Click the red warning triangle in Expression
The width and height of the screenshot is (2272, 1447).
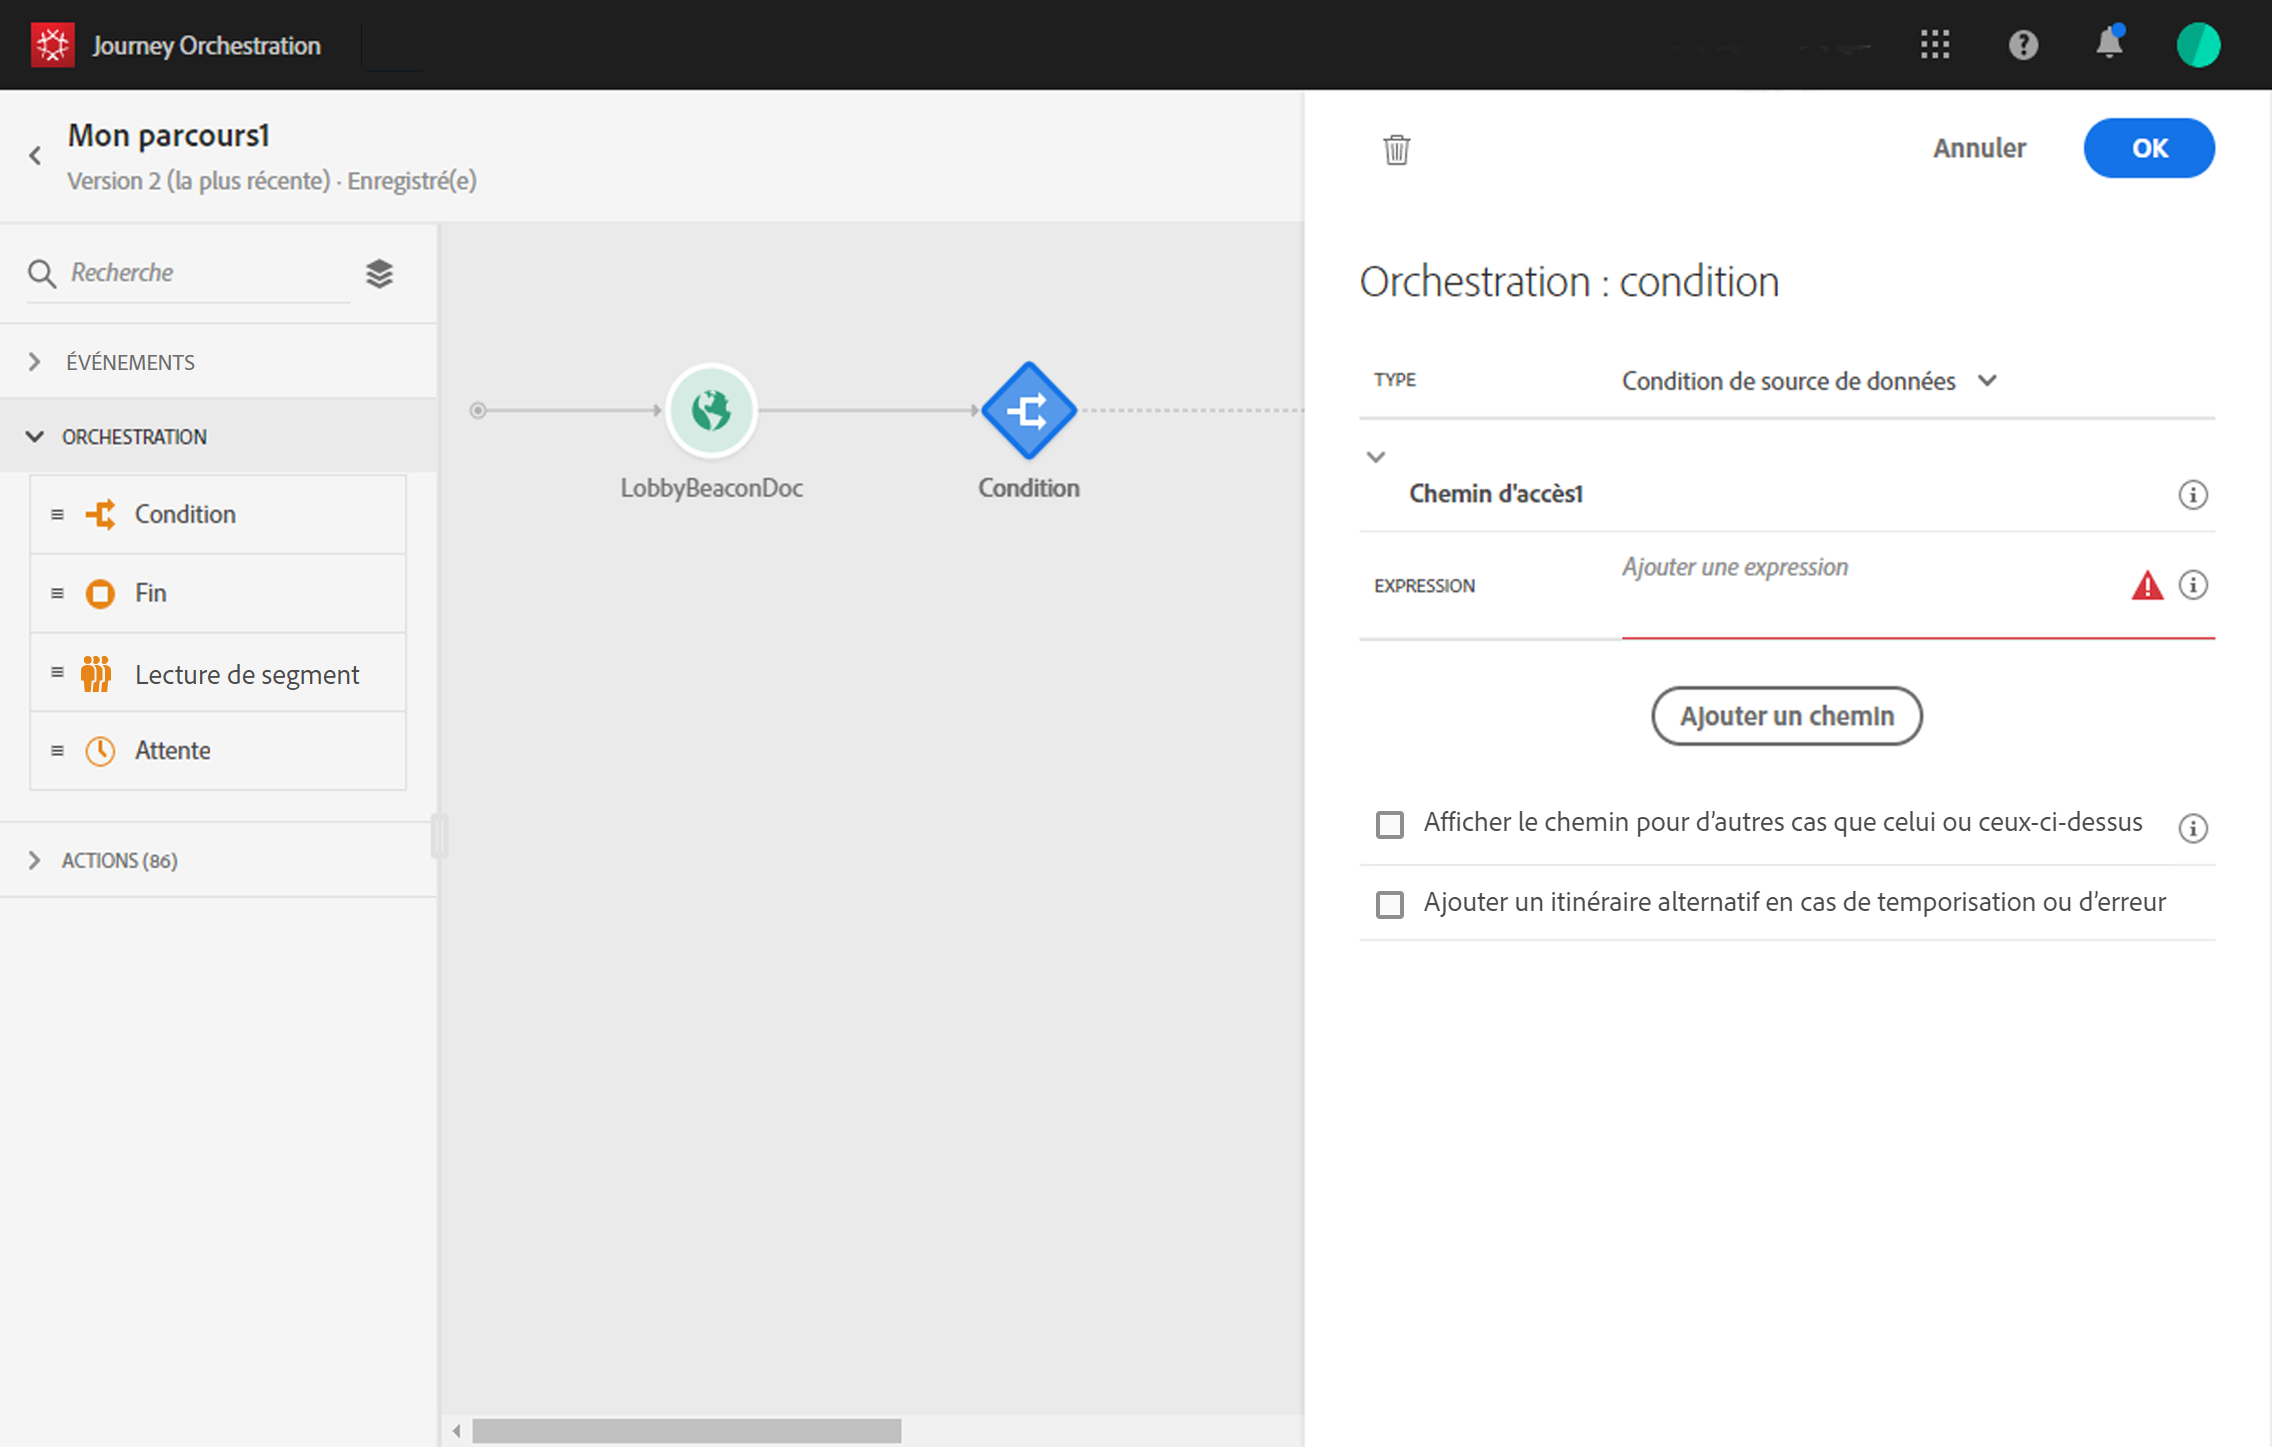click(2146, 585)
